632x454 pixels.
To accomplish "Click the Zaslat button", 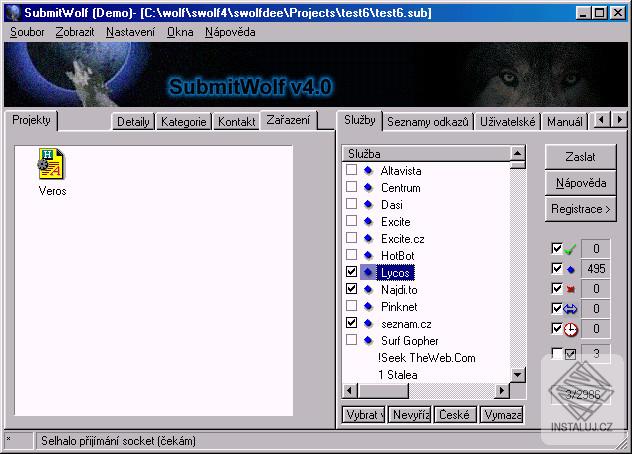I will click(580, 157).
